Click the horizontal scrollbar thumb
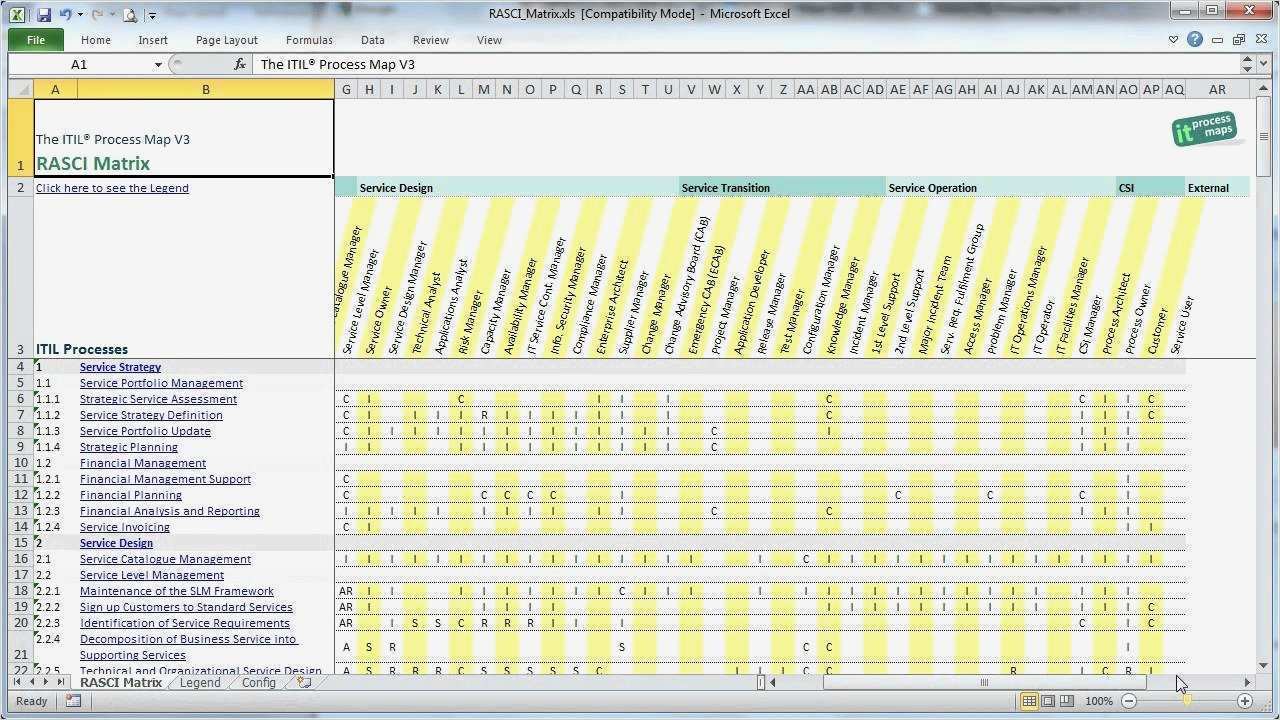Screen dimensions: 1280x720 tap(984, 683)
